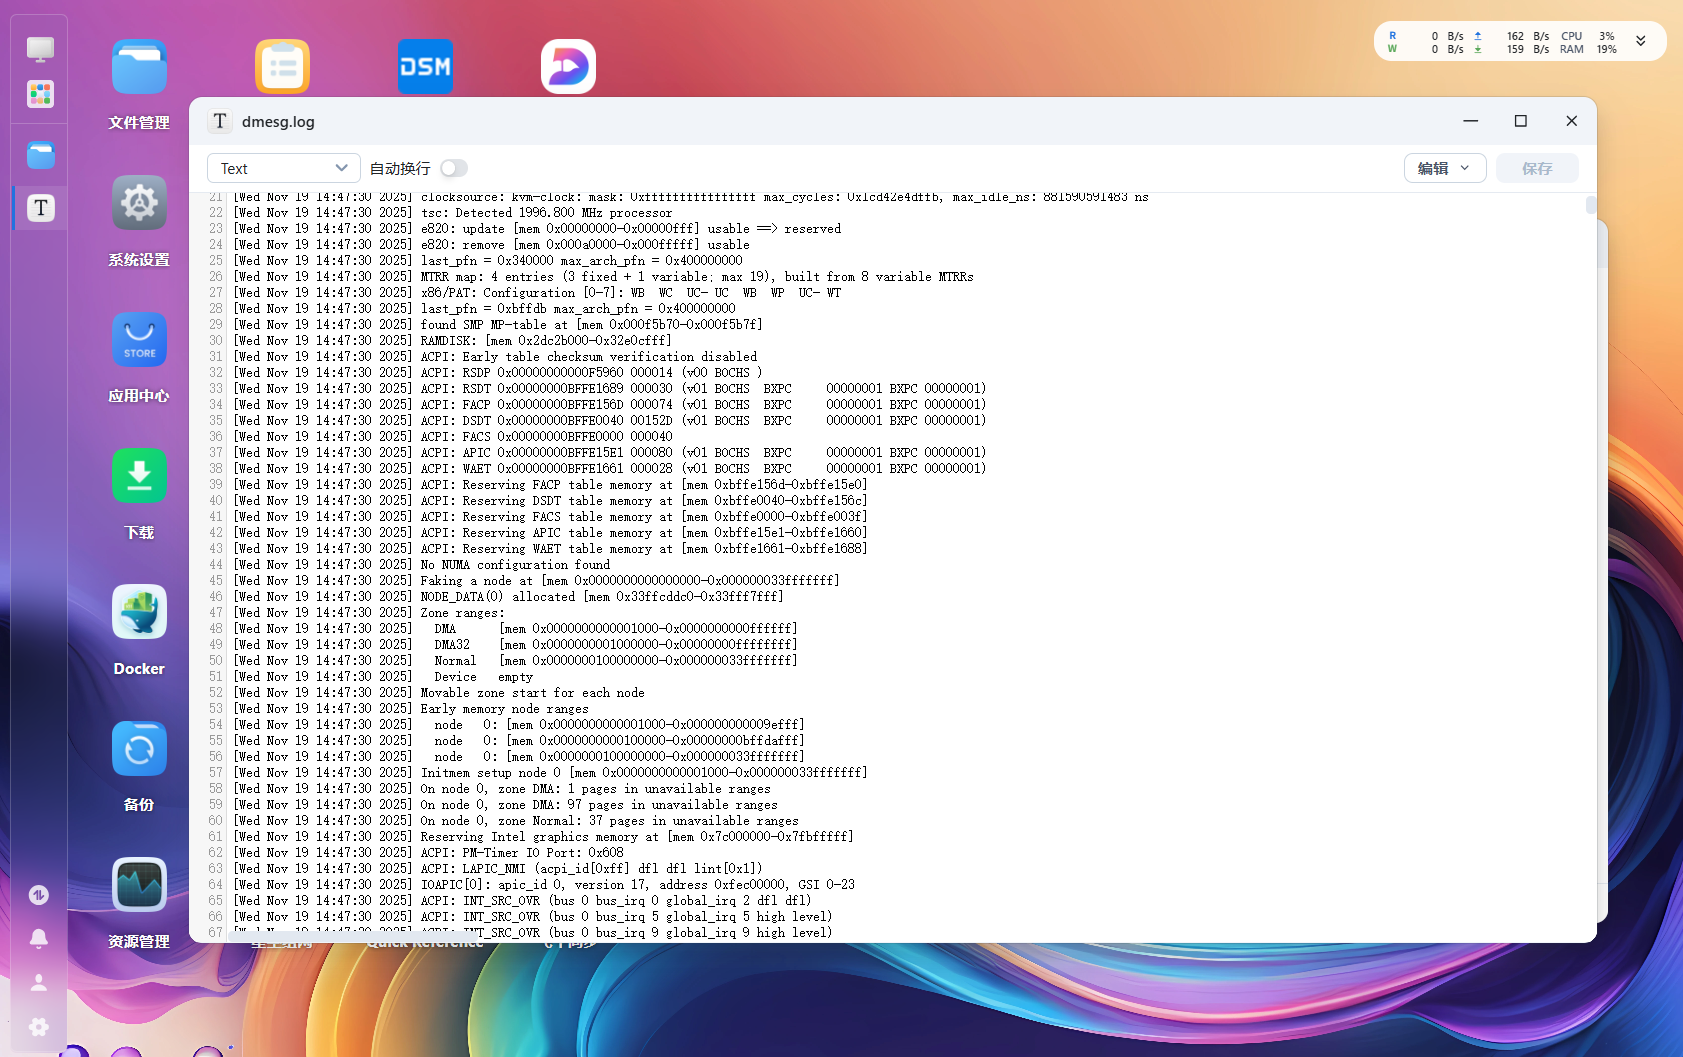
Task: Open the transfer tasks arrows icon in sidebar
Action: click(39, 895)
